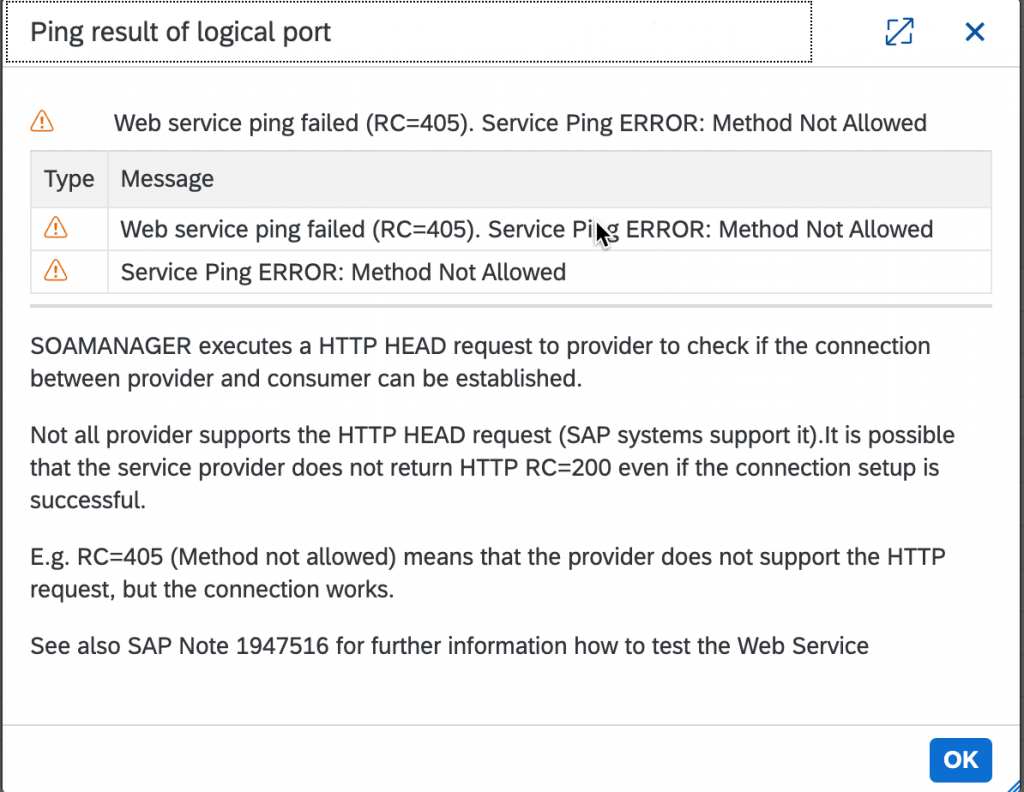Click the warning icon beside top ping message
Screen dimensions: 1024x792
pos(42,121)
